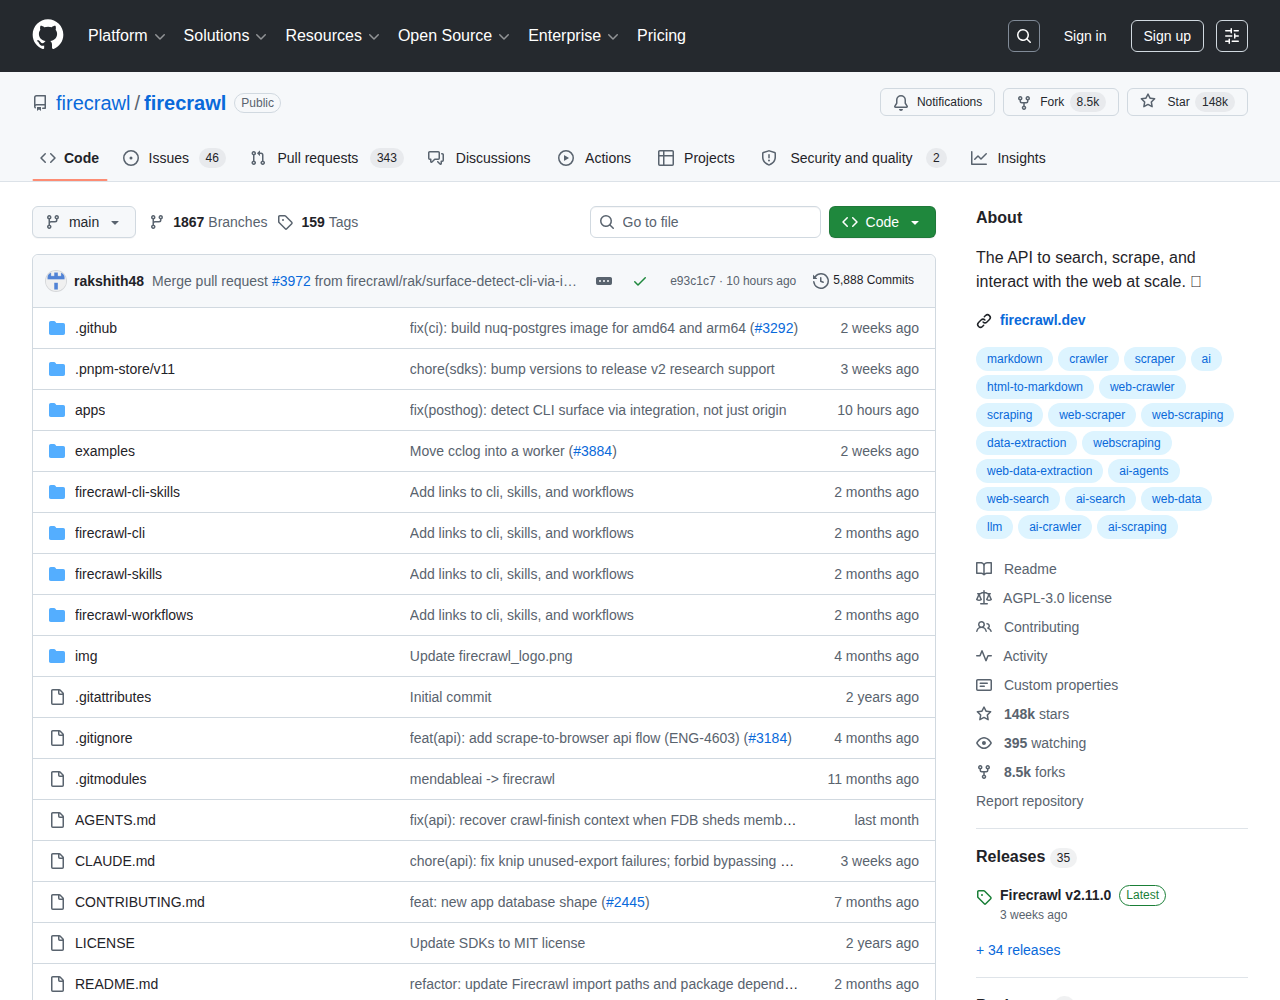1280x1000 pixels.
Task: Open Readme via book icon
Action: (x=984, y=569)
